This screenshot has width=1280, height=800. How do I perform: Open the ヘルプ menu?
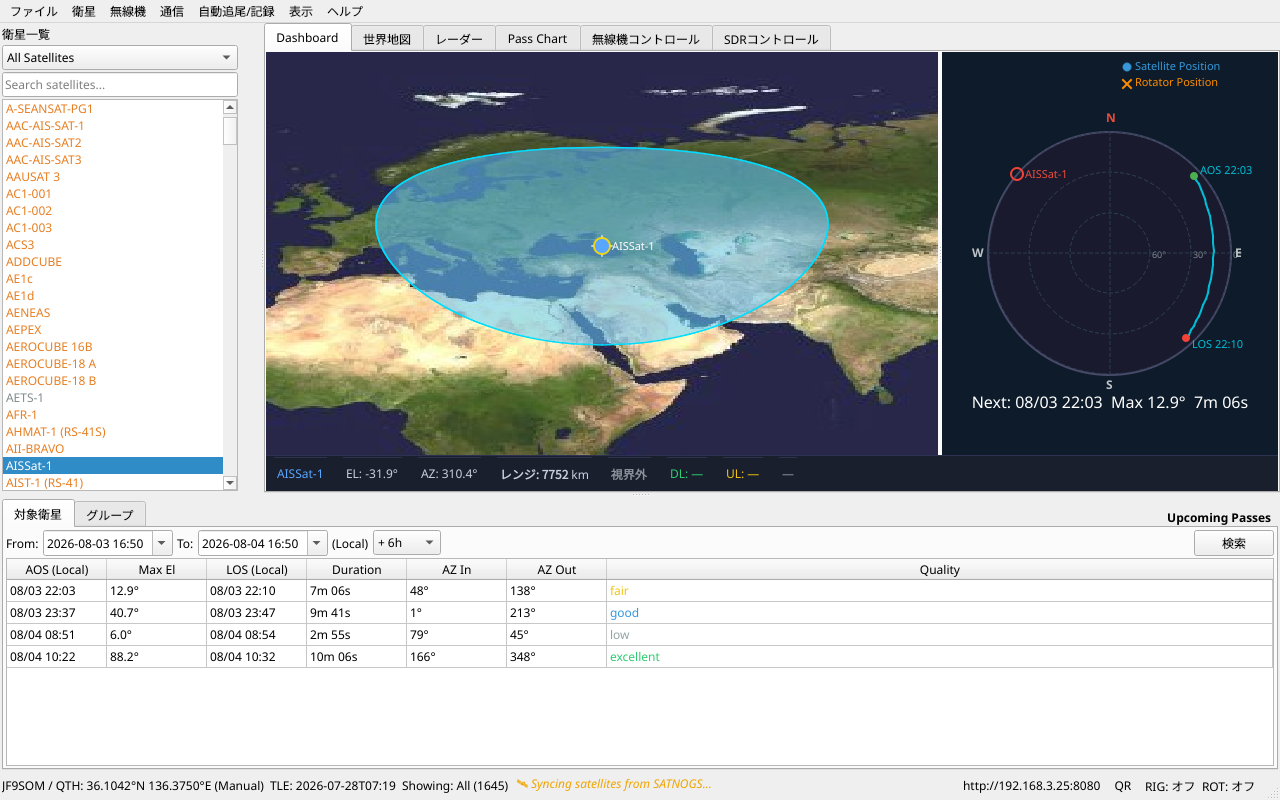point(346,11)
